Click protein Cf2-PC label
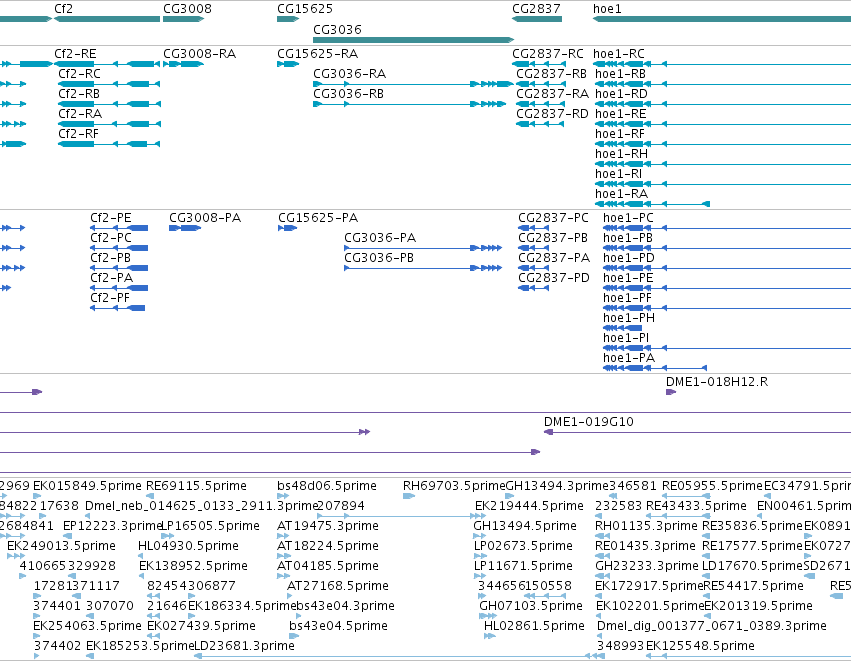 tap(111, 238)
